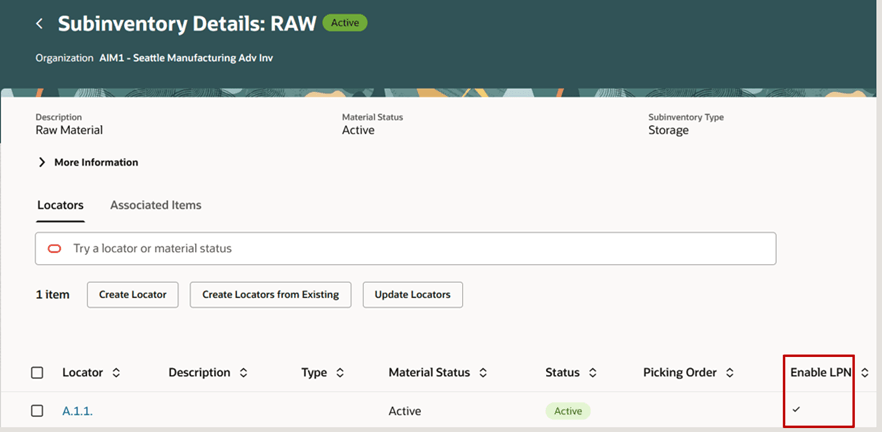Sort by Material Status column
Viewport: 882px width, 432px height.
point(483,372)
